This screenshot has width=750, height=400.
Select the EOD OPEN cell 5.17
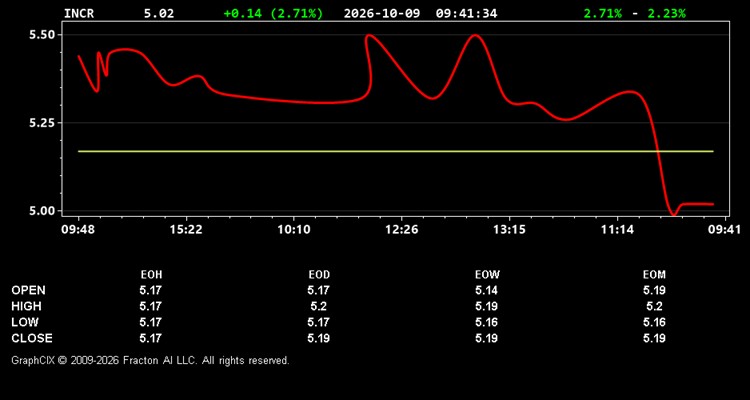pos(319,290)
